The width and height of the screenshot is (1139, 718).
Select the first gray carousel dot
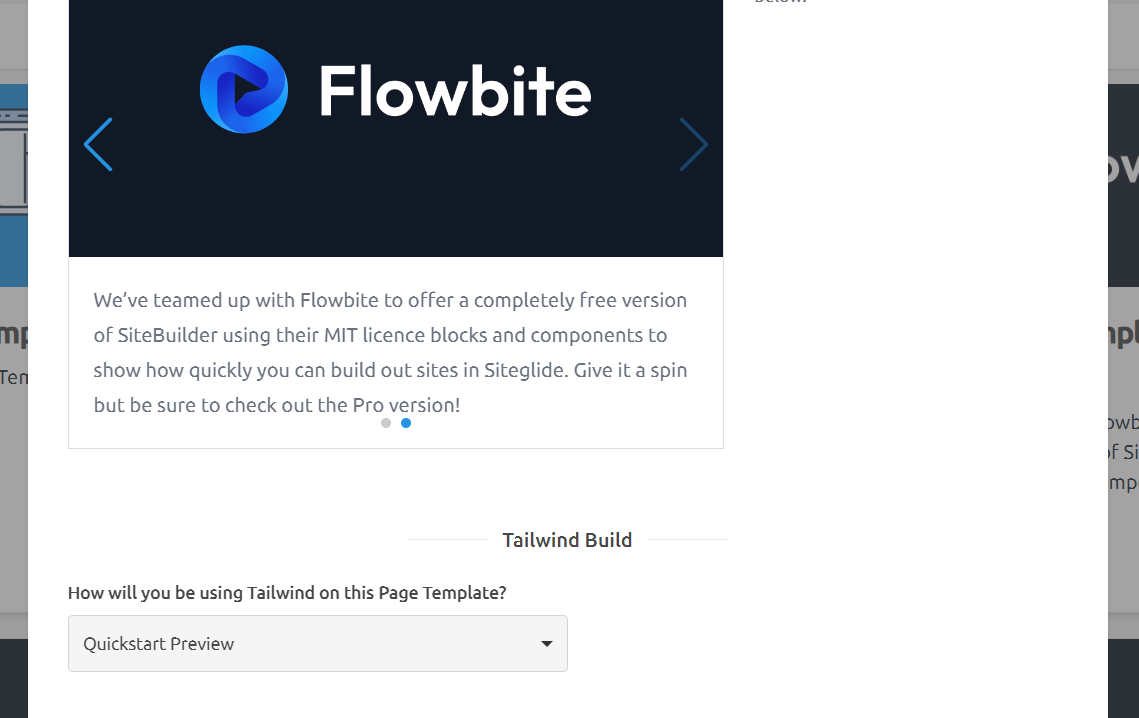coord(386,423)
